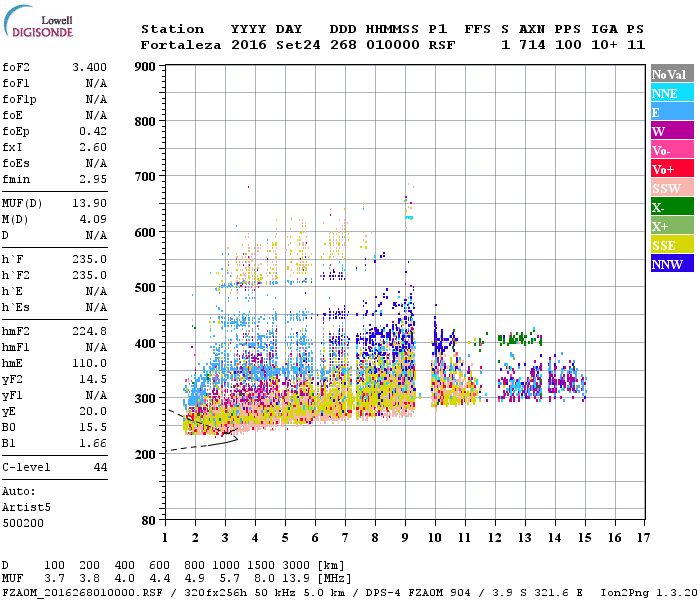Select the Vo+ red legend swatch
The image size is (700, 600).
[672, 169]
